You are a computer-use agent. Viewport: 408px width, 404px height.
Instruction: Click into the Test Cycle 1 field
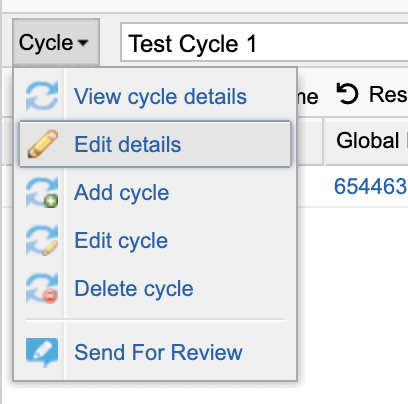[264, 42]
